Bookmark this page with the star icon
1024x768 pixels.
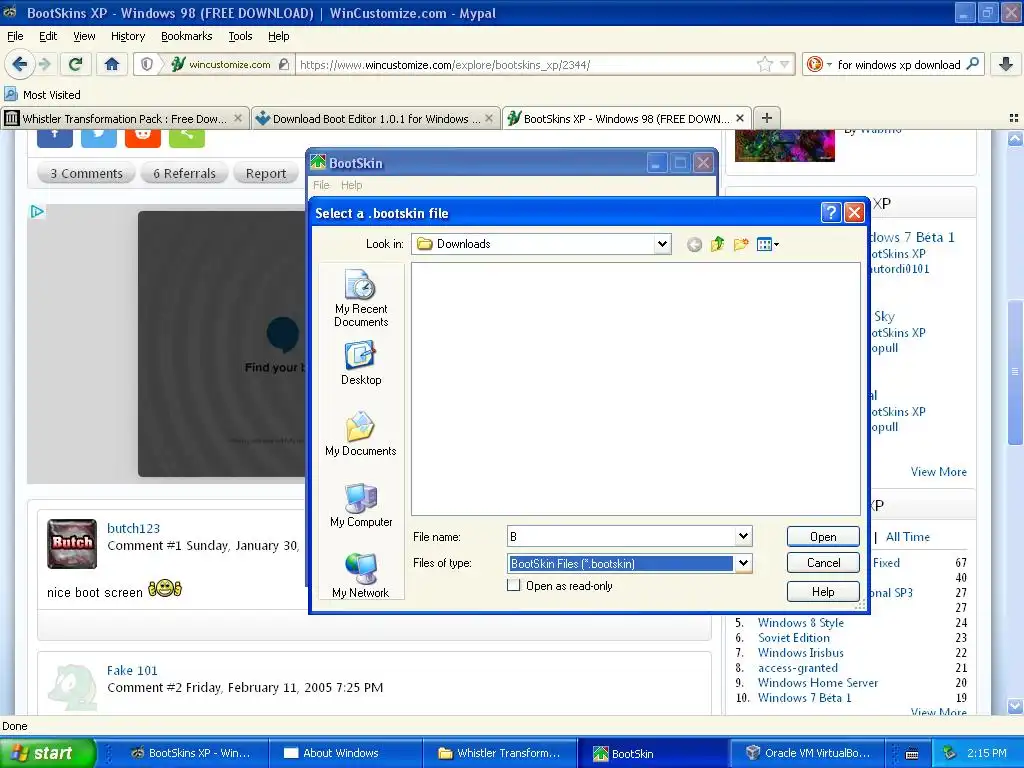pos(765,64)
